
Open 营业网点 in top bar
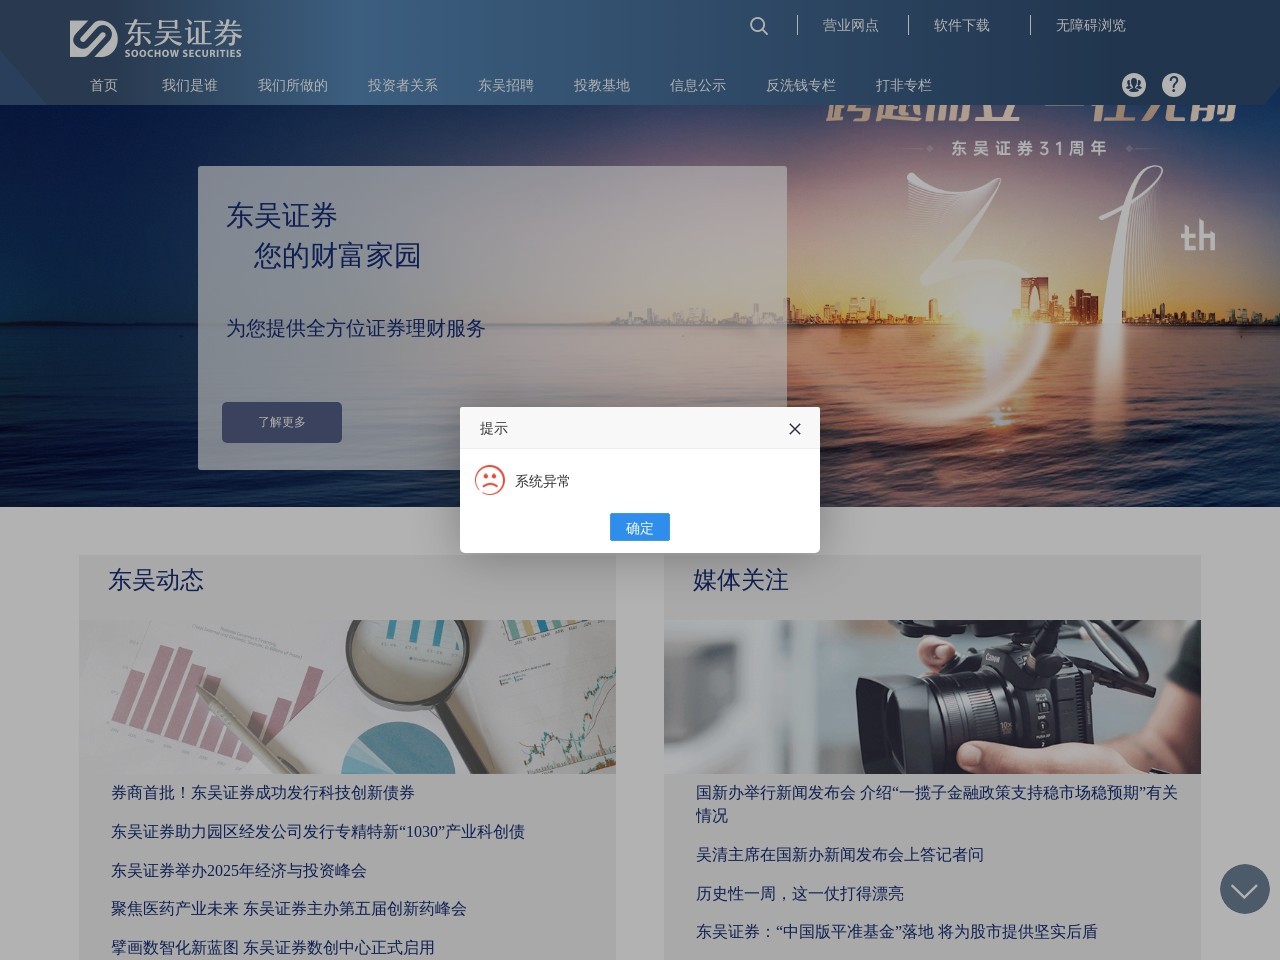(x=850, y=25)
